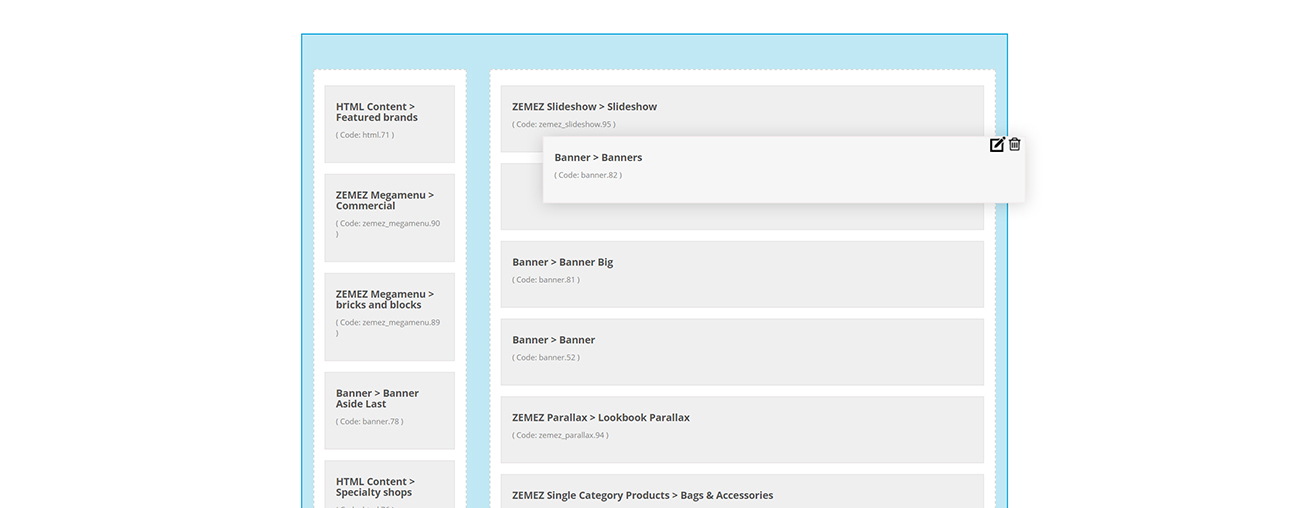Click the code text zemez_megamenu.89
This screenshot has width=1300, height=508.
point(388,327)
